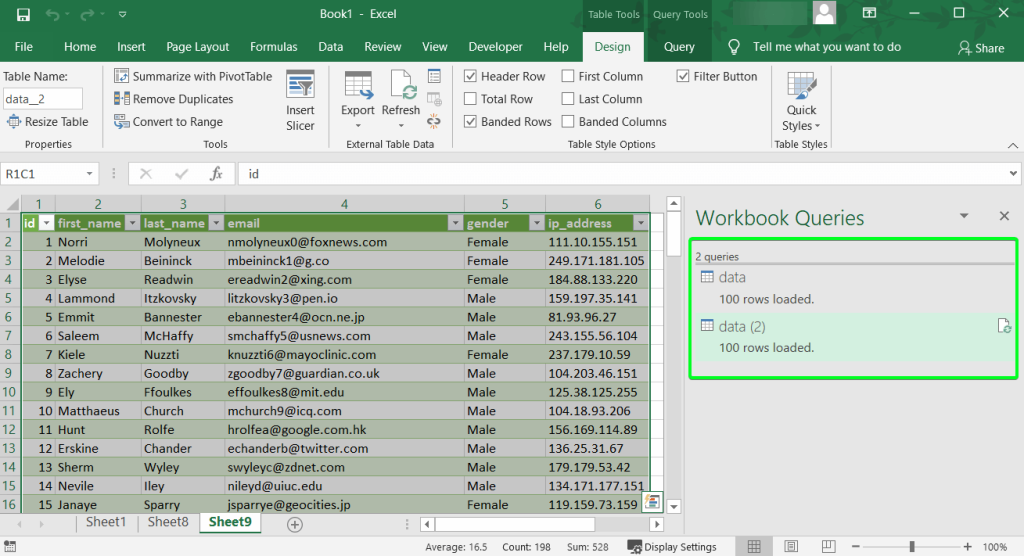Open the email filter dropdown
The width and height of the screenshot is (1024, 556).
click(x=456, y=223)
